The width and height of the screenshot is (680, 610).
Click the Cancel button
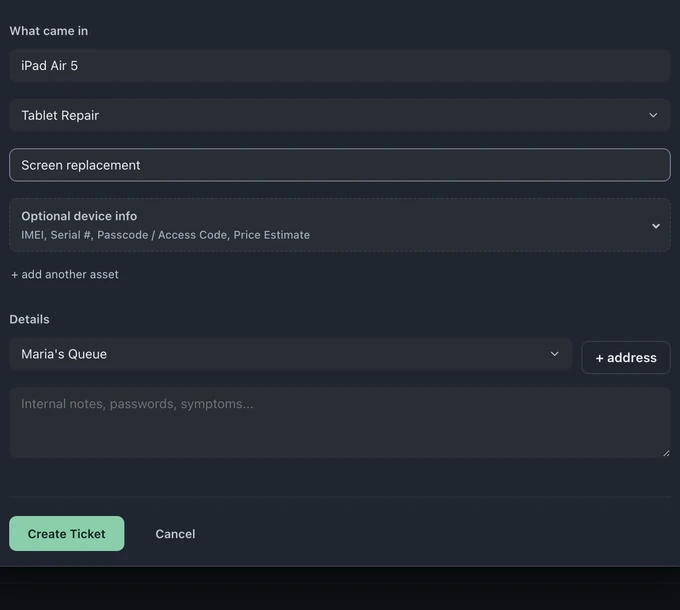175,534
